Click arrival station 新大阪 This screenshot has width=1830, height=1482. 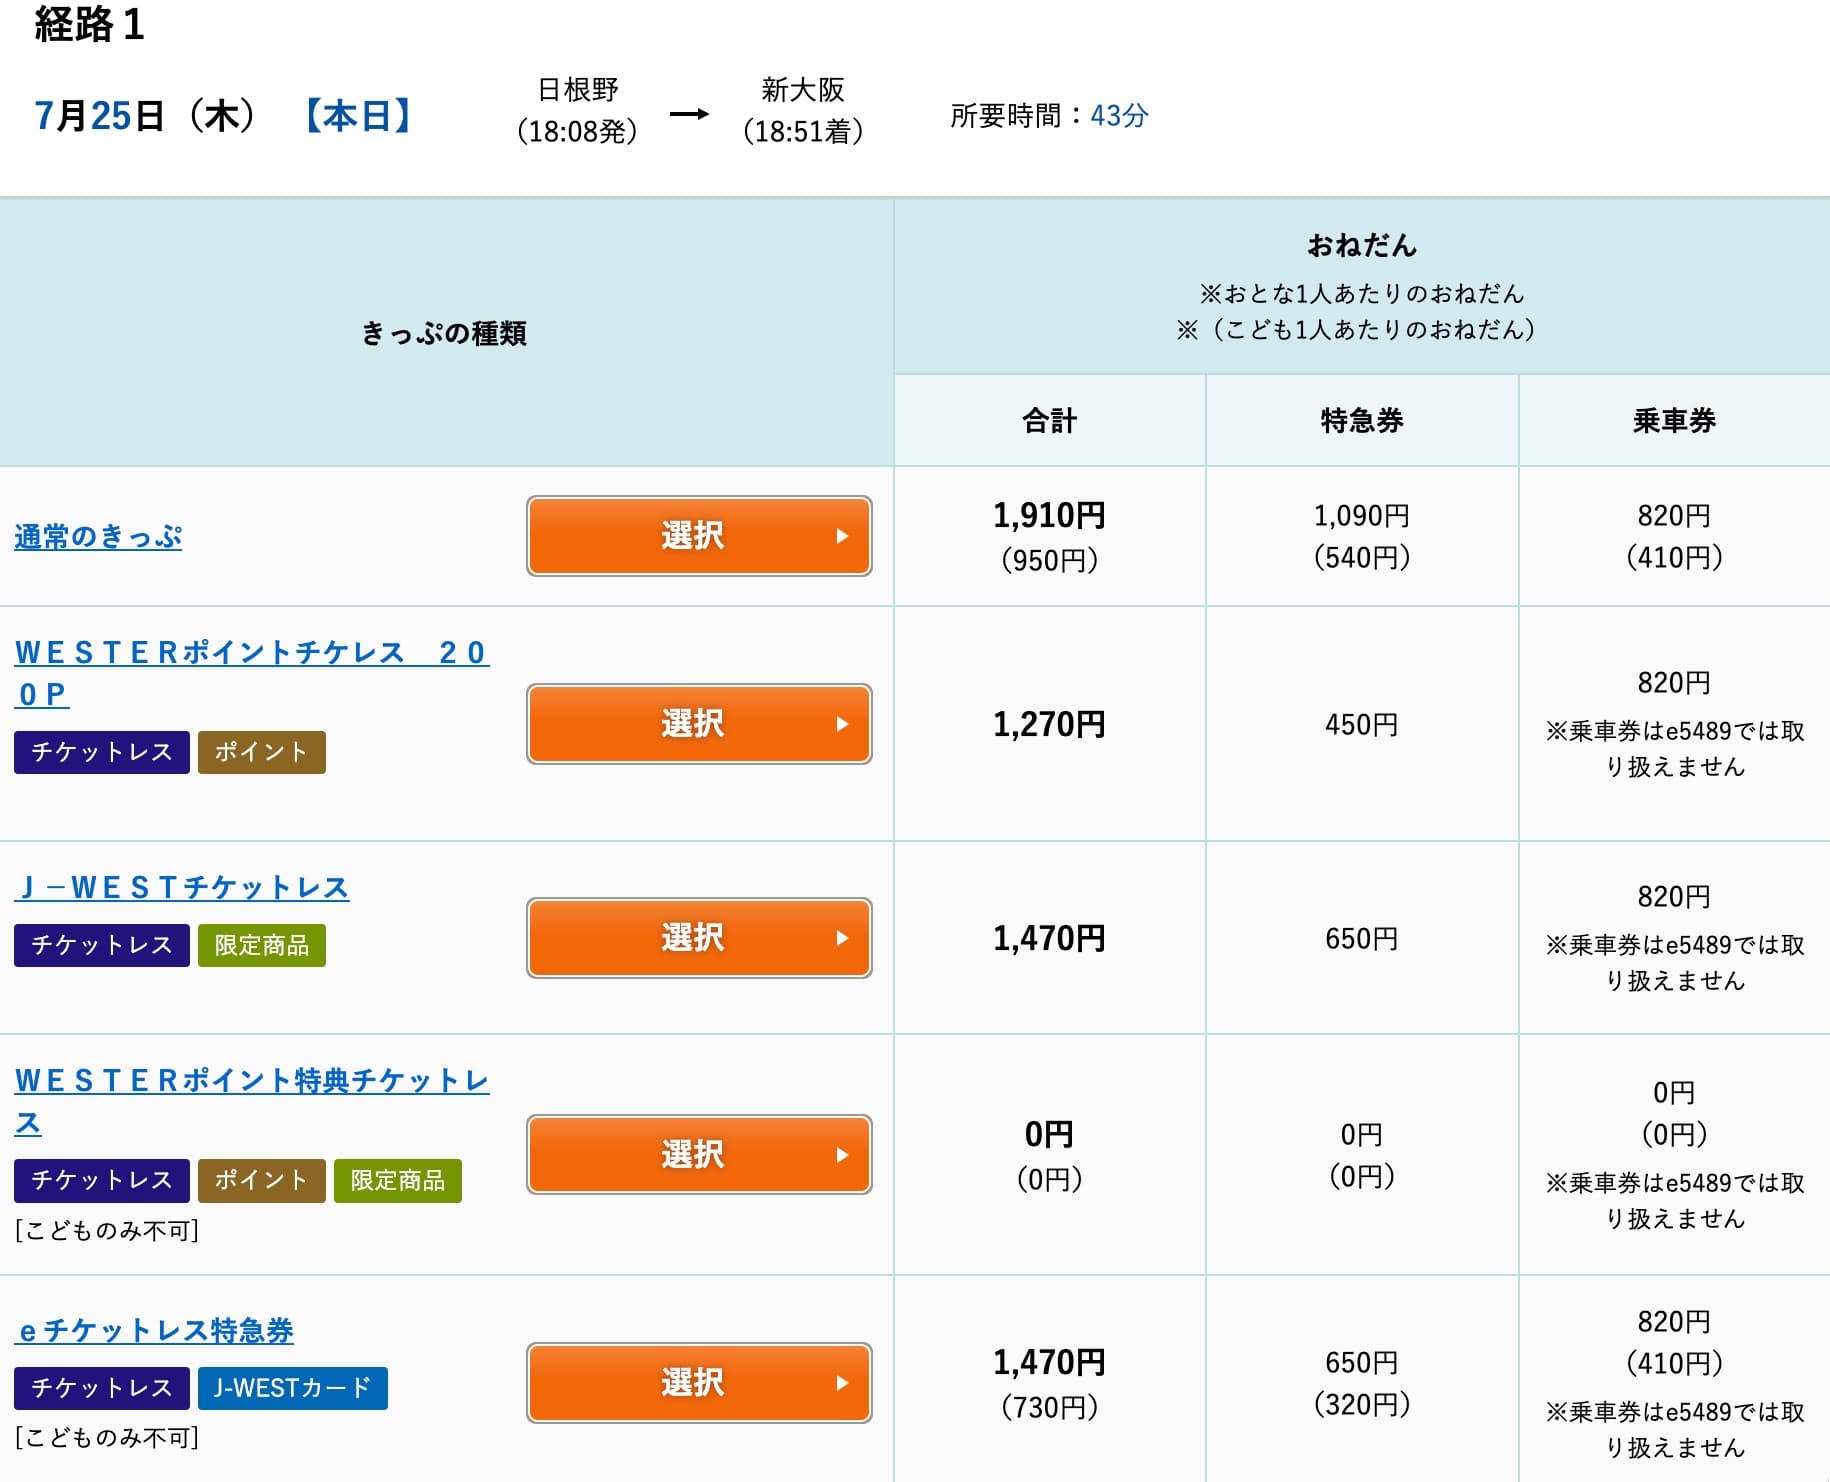tap(803, 90)
